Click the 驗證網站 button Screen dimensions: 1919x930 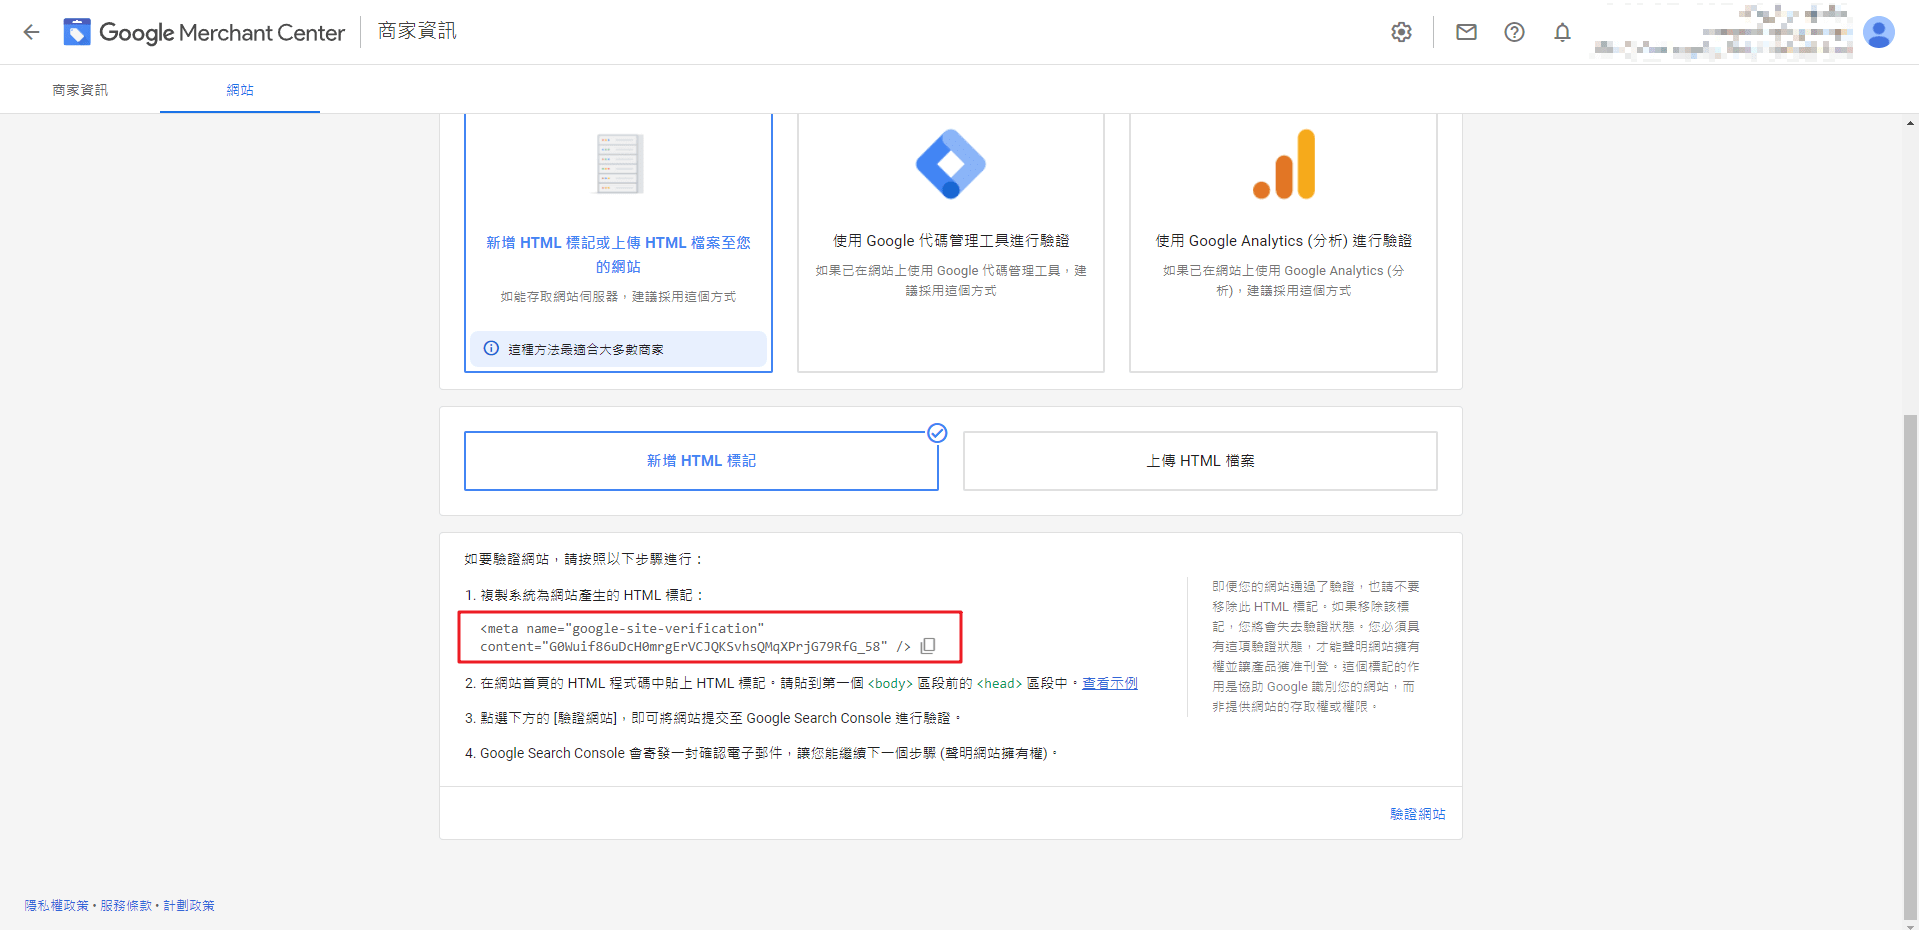(x=1417, y=814)
